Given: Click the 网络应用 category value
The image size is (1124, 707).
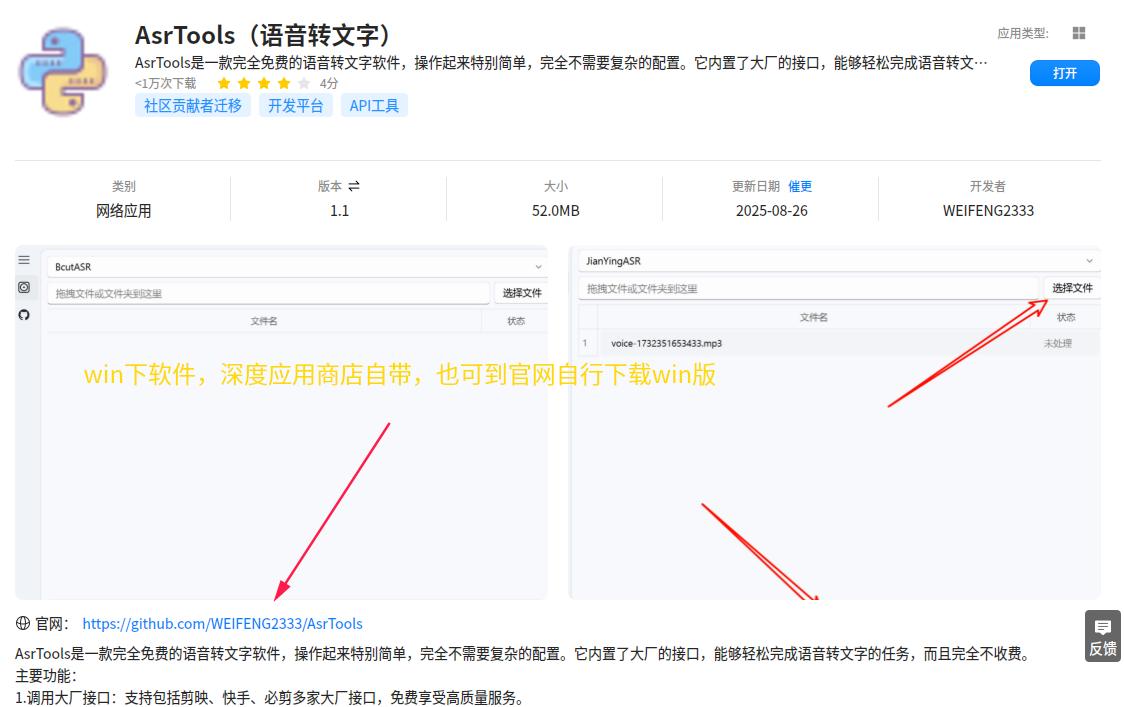Looking at the screenshot, I should coord(123,211).
